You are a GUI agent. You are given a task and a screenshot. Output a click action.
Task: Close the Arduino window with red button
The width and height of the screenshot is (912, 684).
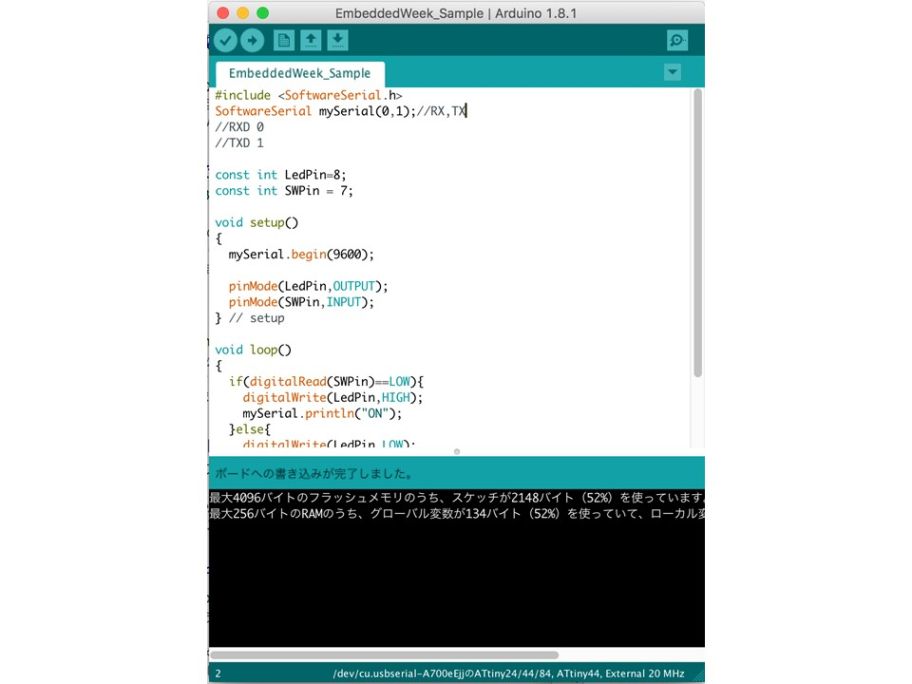click(223, 13)
